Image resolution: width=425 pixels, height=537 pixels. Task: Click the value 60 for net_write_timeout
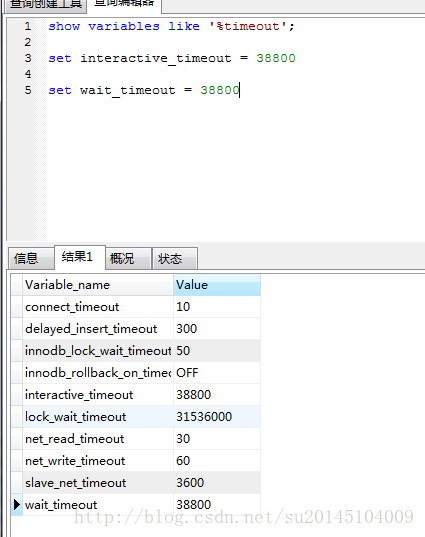pyautogui.click(x=217, y=461)
